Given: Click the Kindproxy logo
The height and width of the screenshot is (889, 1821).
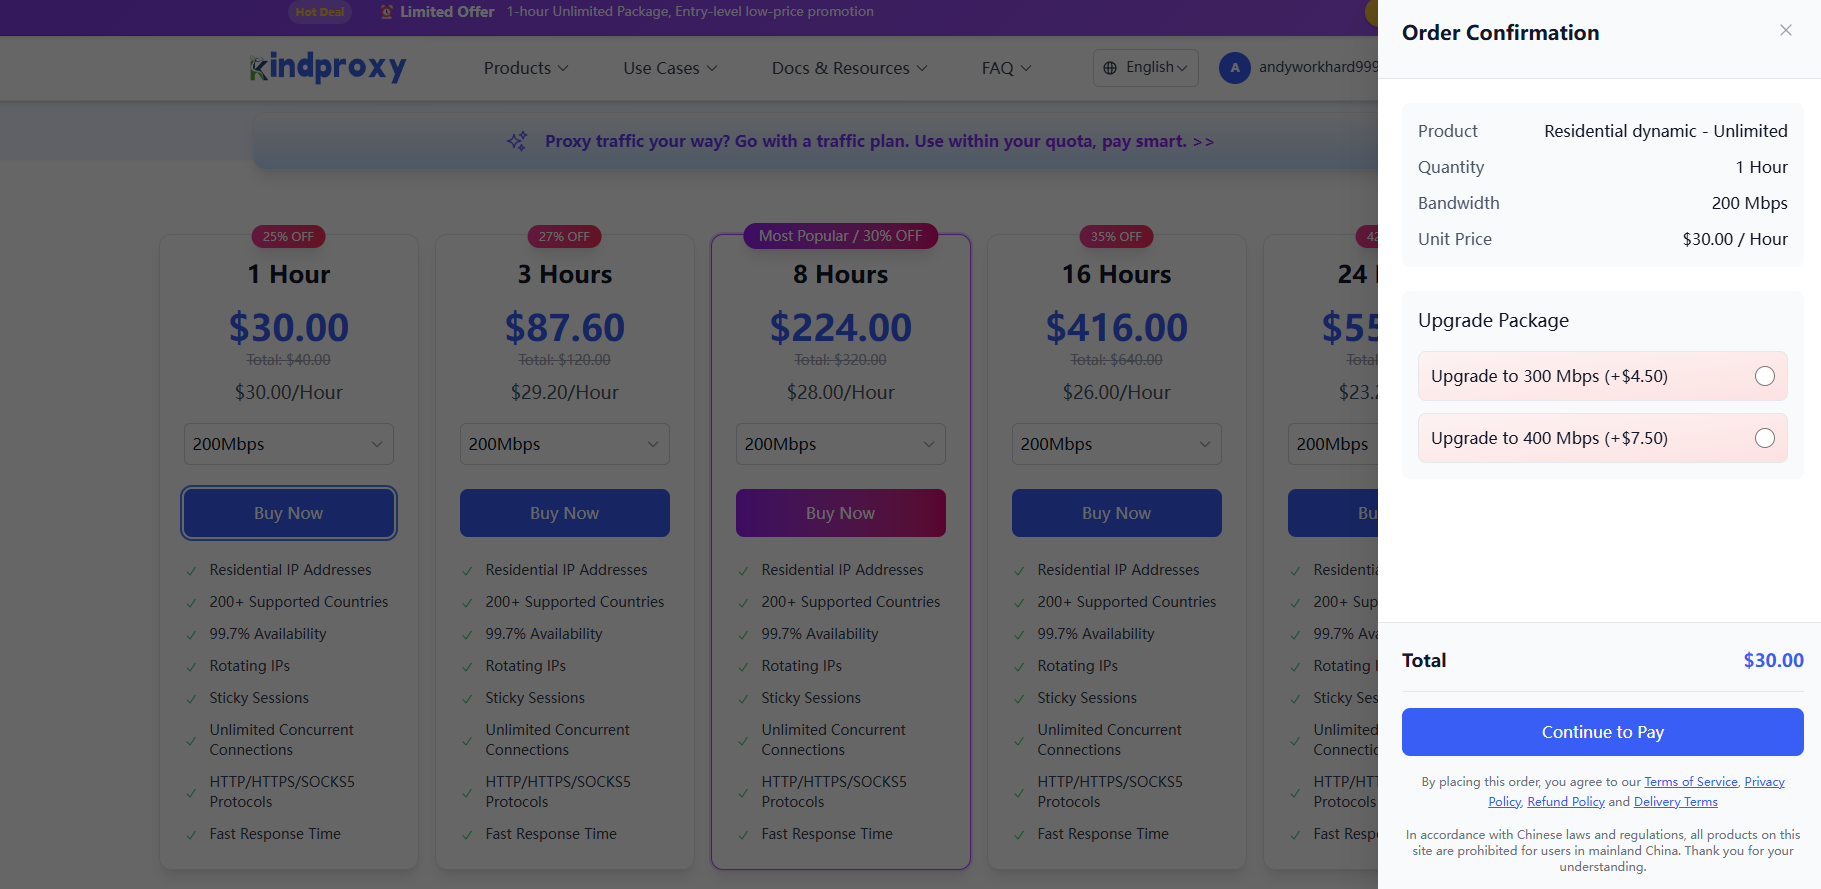Looking at the screenshot, I should pos(328,67).
